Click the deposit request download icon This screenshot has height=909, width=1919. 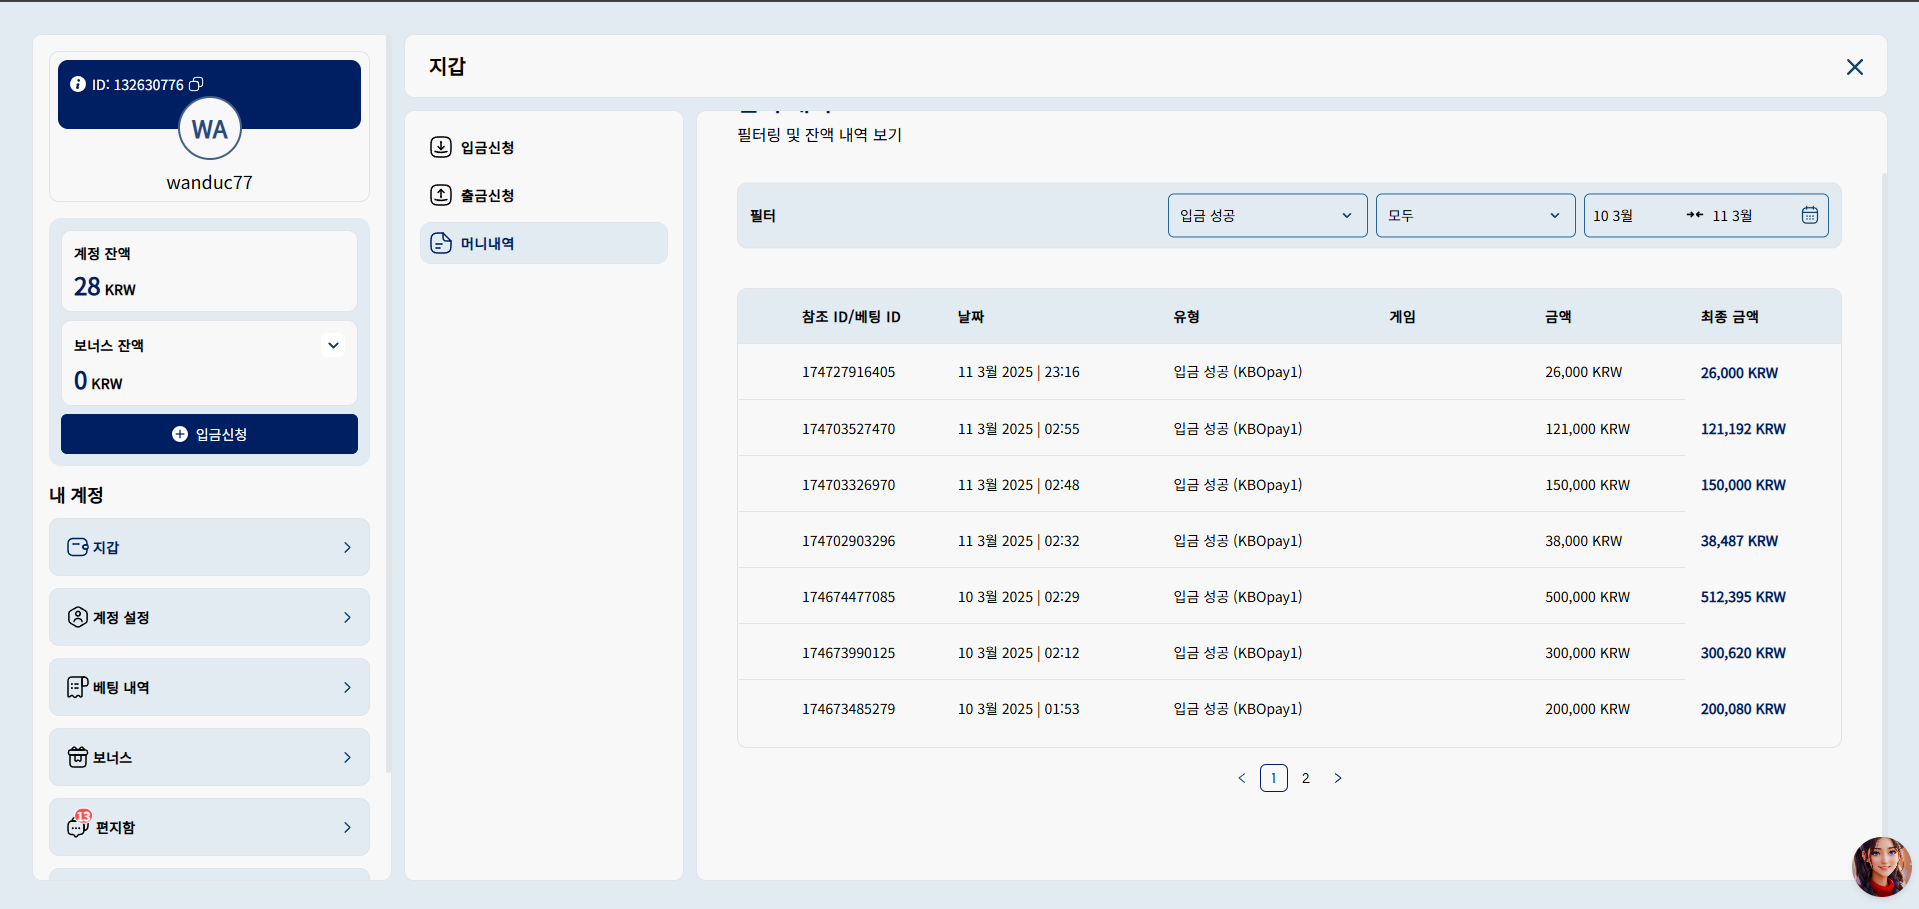pos(441,147)
